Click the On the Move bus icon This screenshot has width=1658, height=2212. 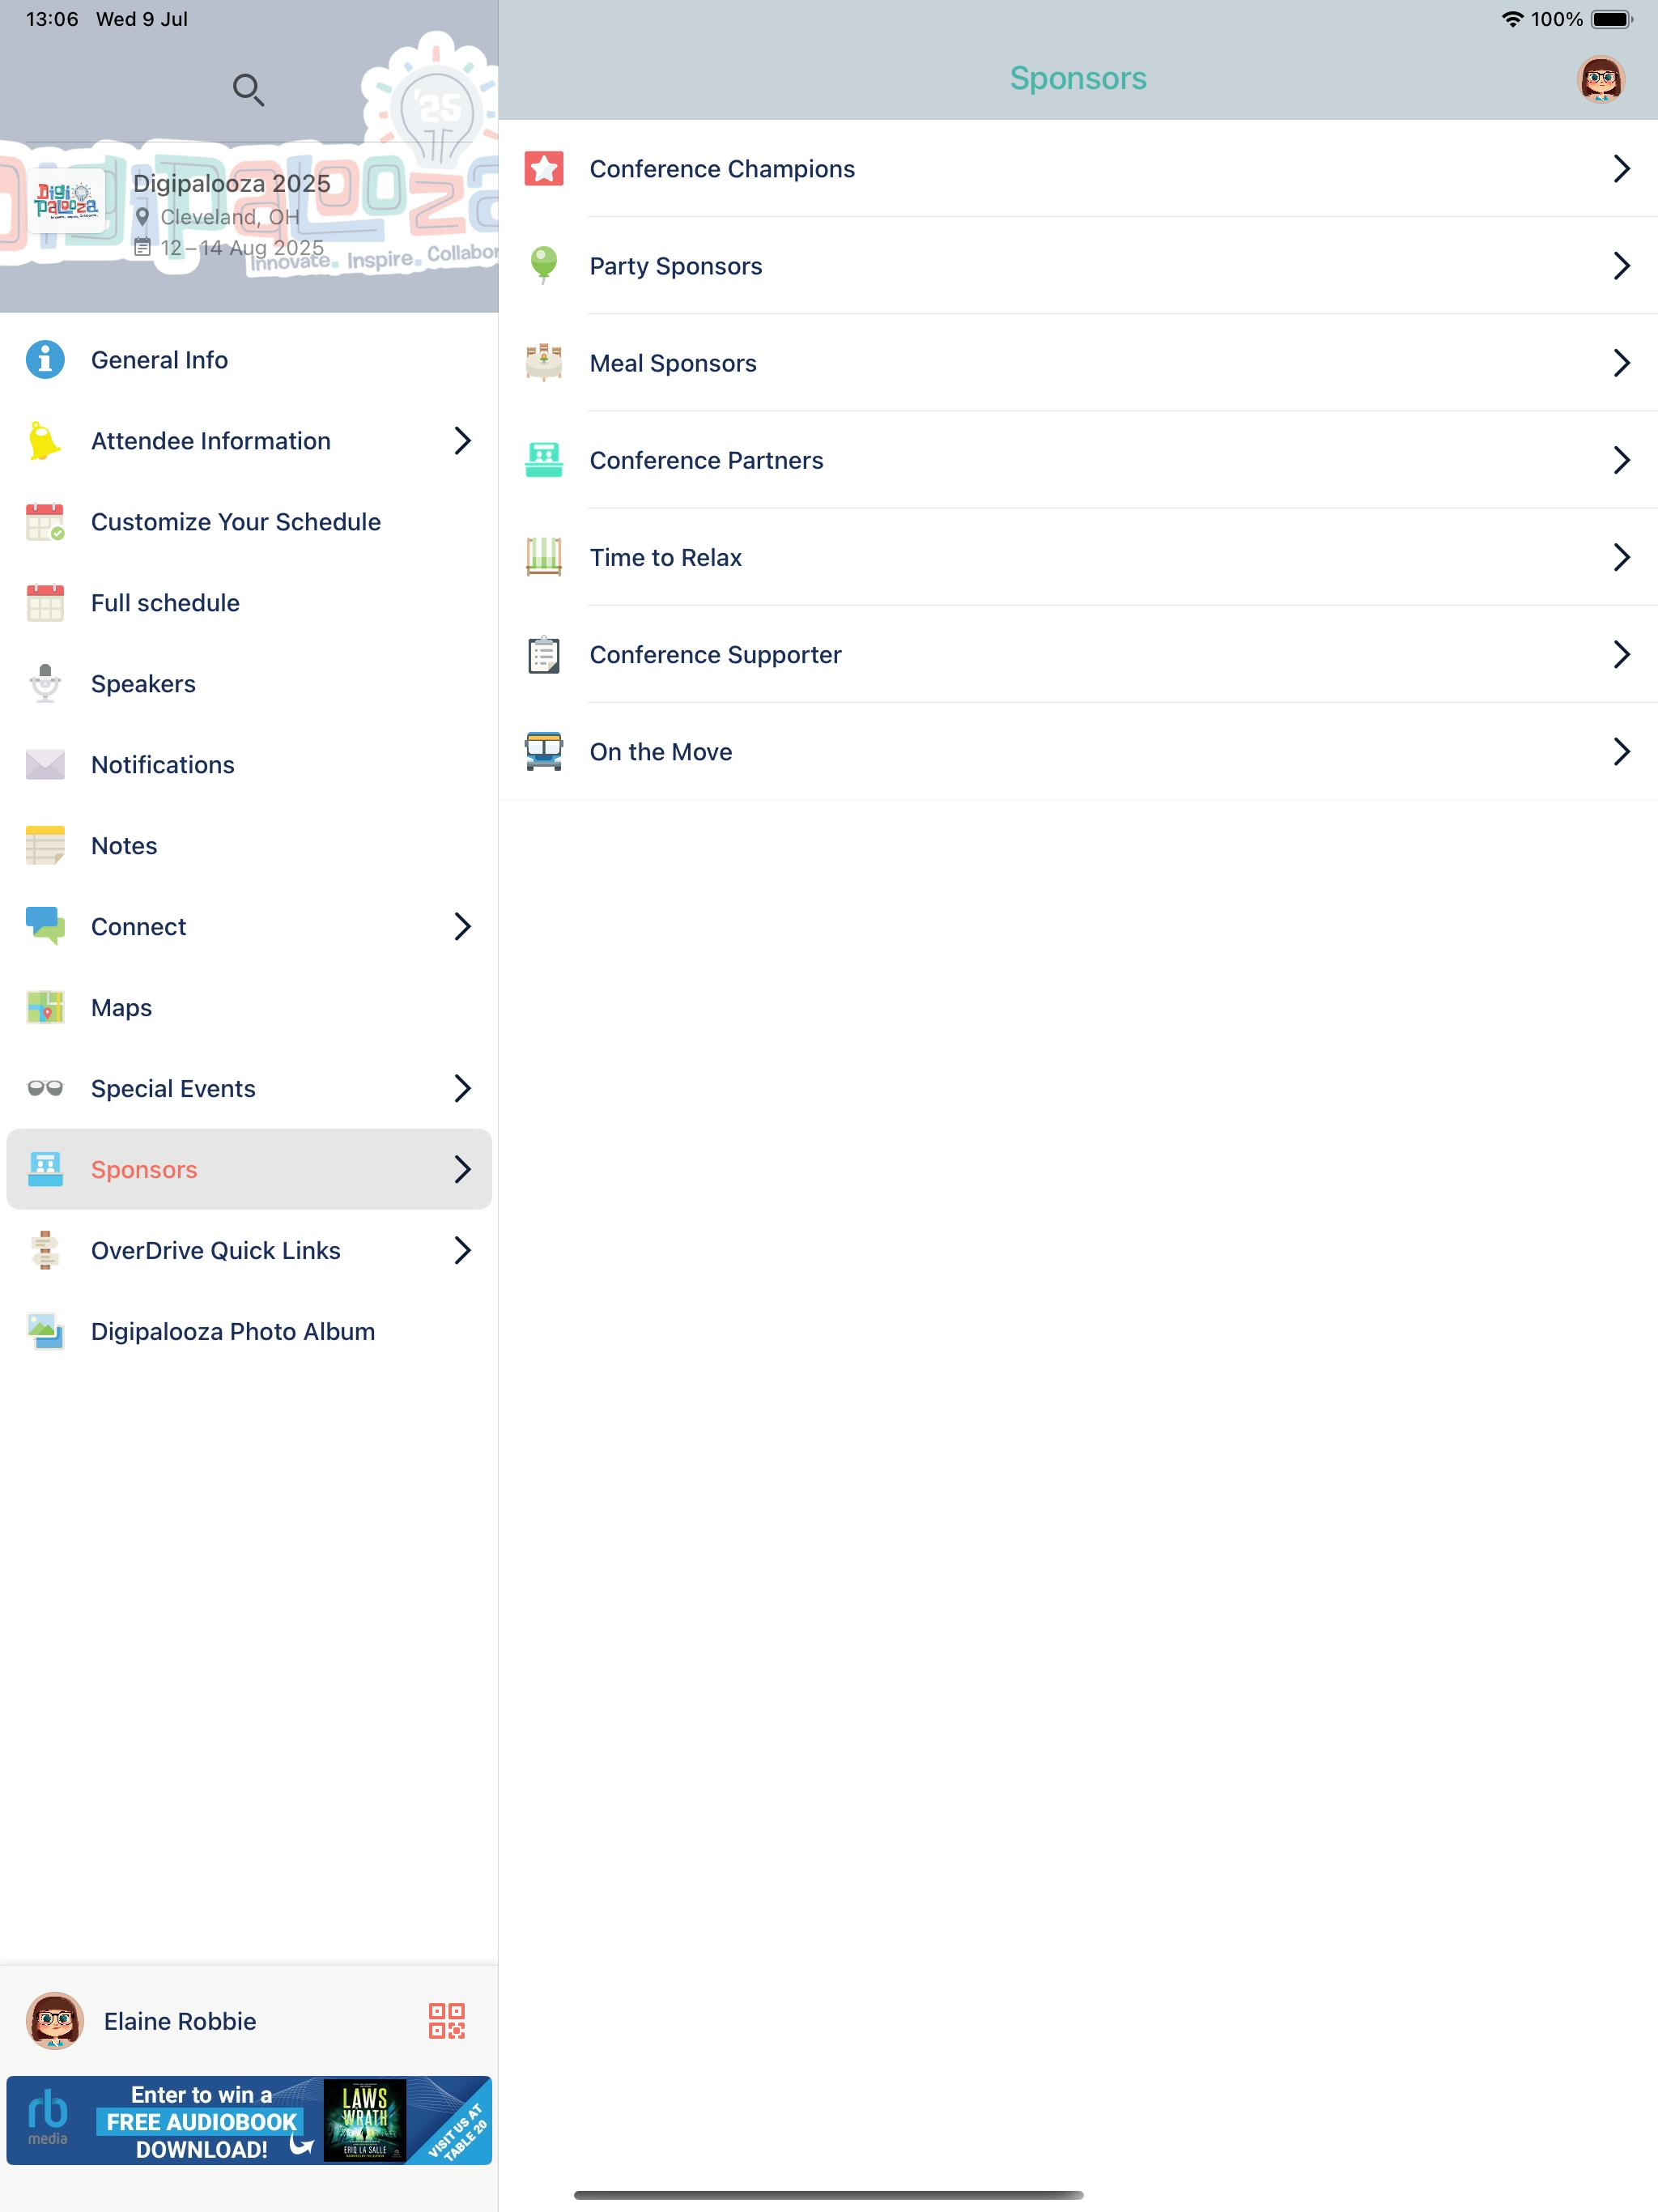coord(544,751)
